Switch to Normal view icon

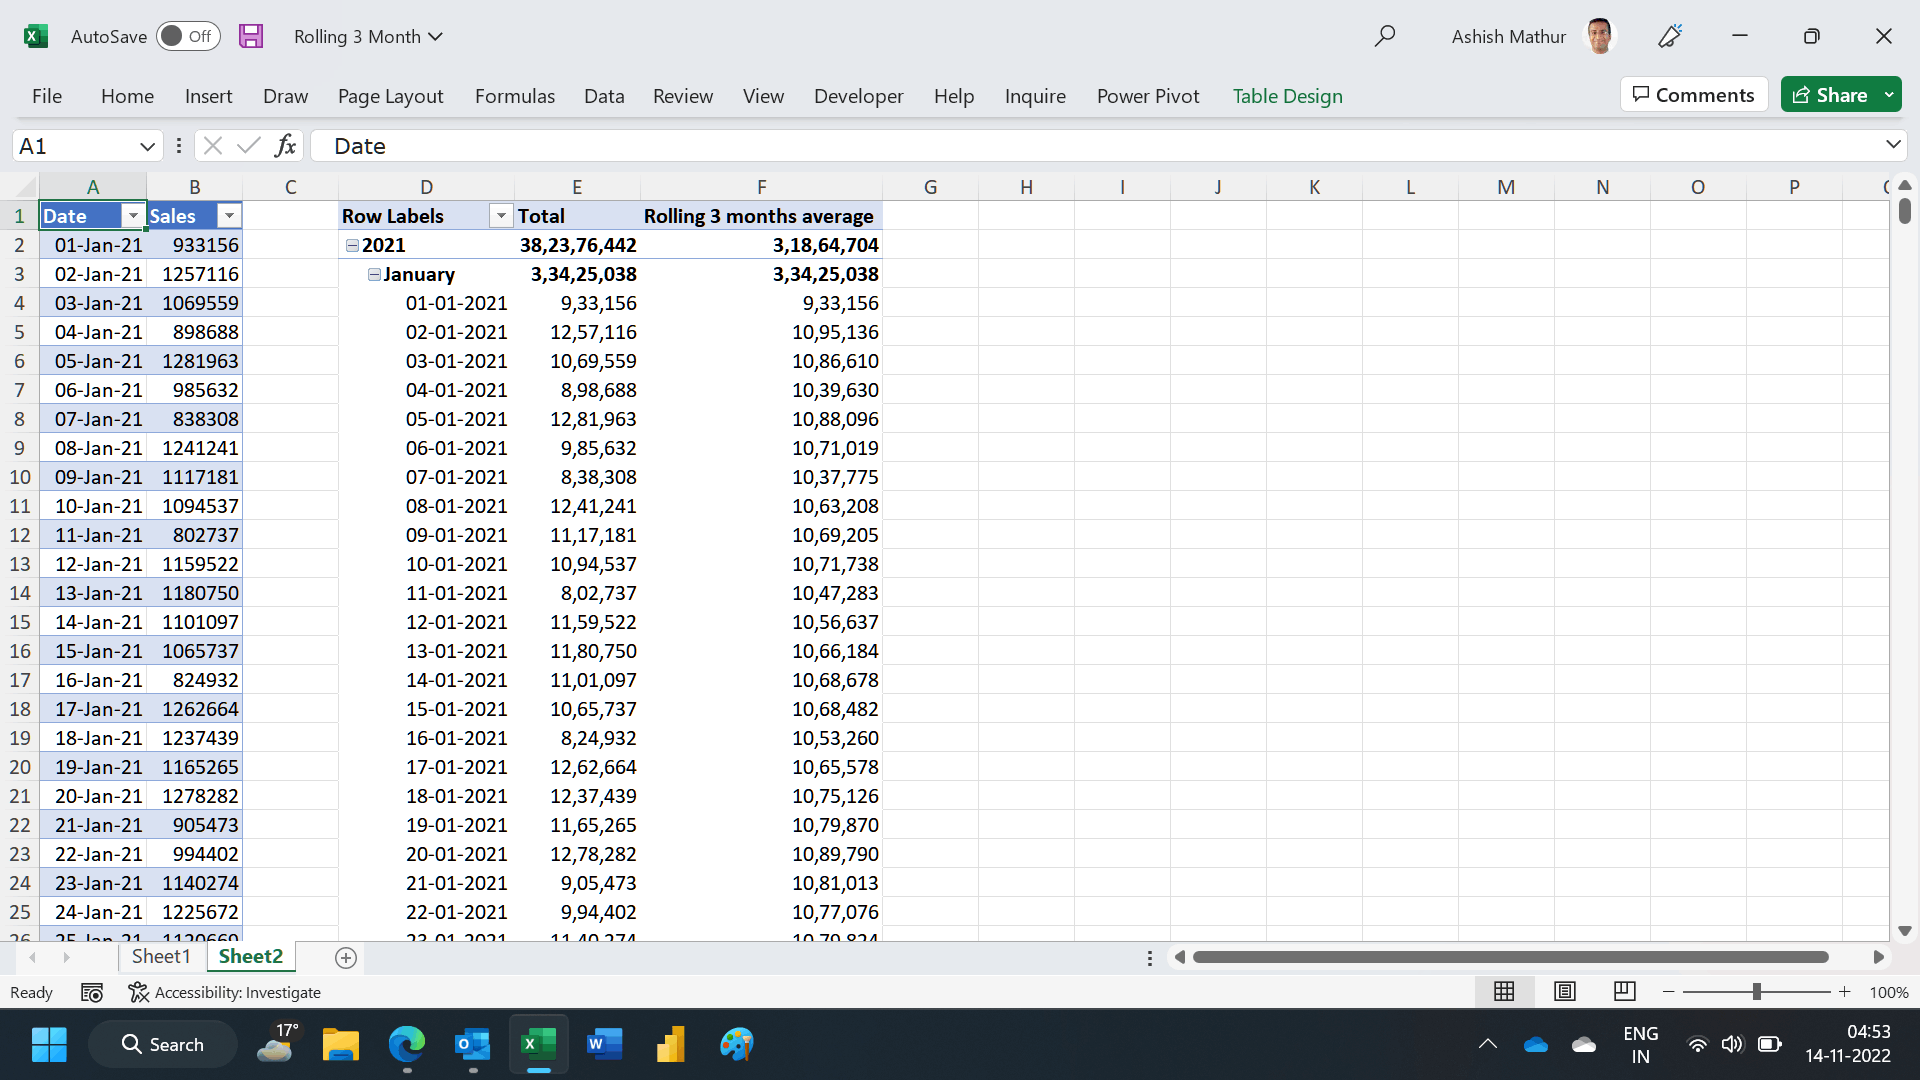click(1504, 991)
